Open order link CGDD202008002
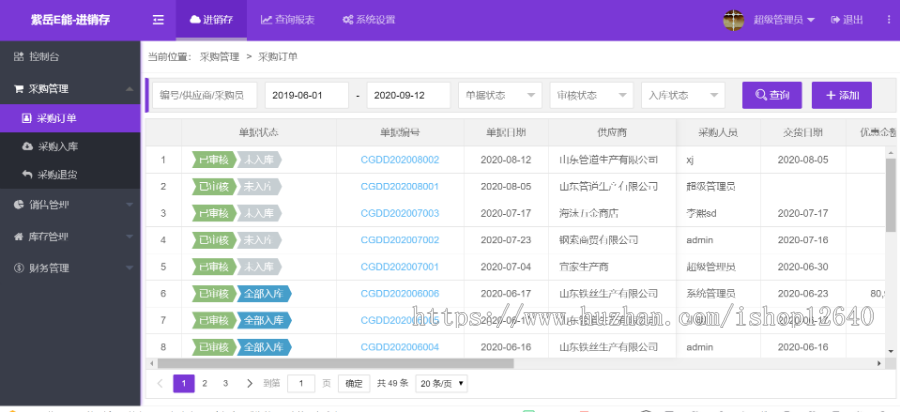The height and width of the screenshot is (412, 900). click(x=399, y=160)
